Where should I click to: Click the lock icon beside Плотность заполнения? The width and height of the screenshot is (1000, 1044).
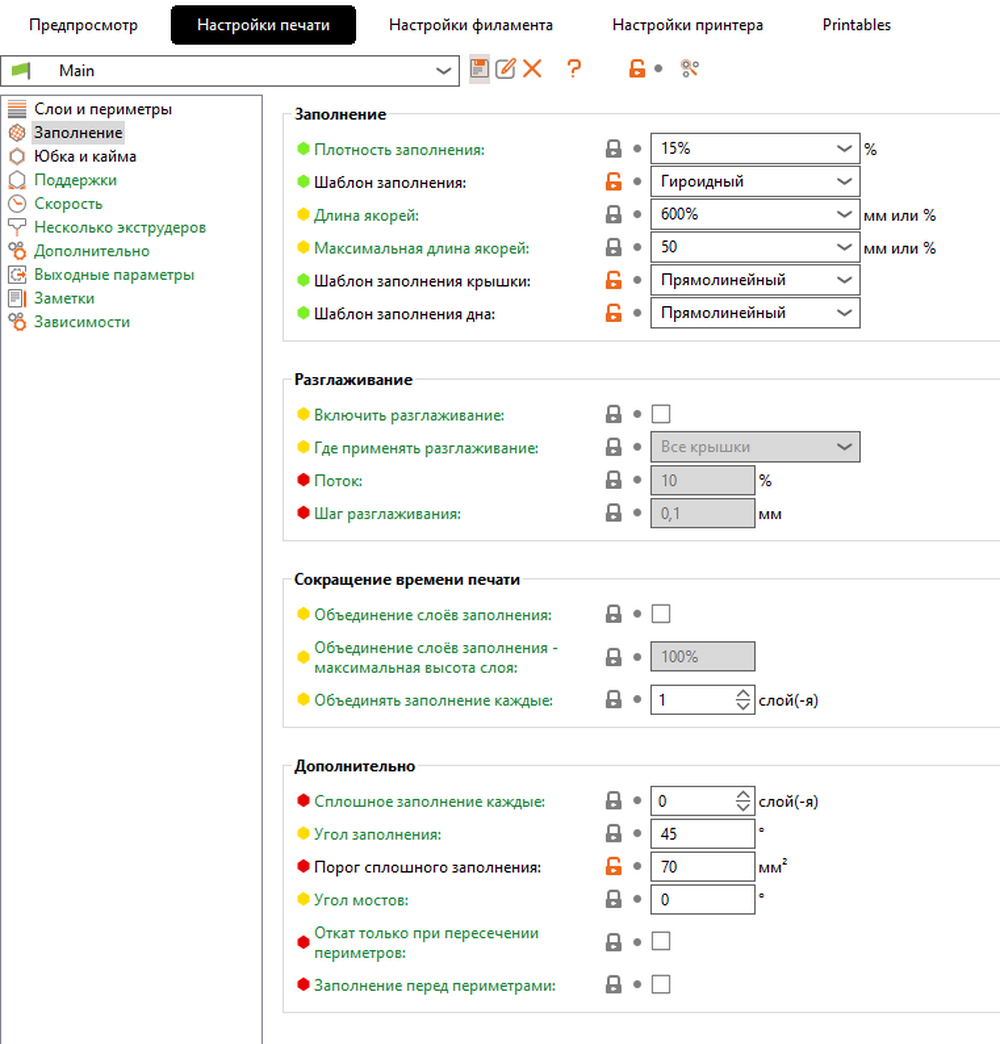[613, 149]
